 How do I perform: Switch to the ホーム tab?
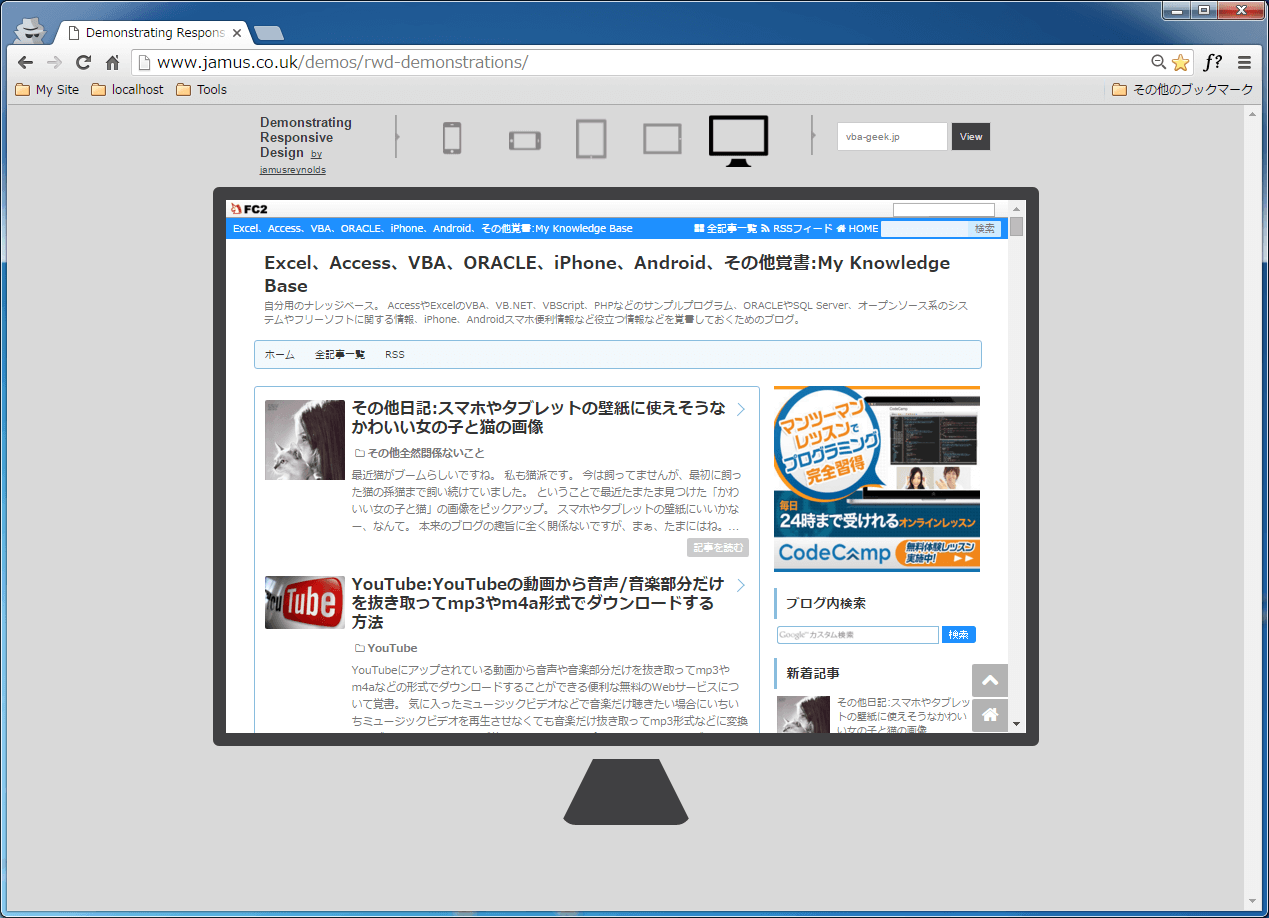coord(279,354)
